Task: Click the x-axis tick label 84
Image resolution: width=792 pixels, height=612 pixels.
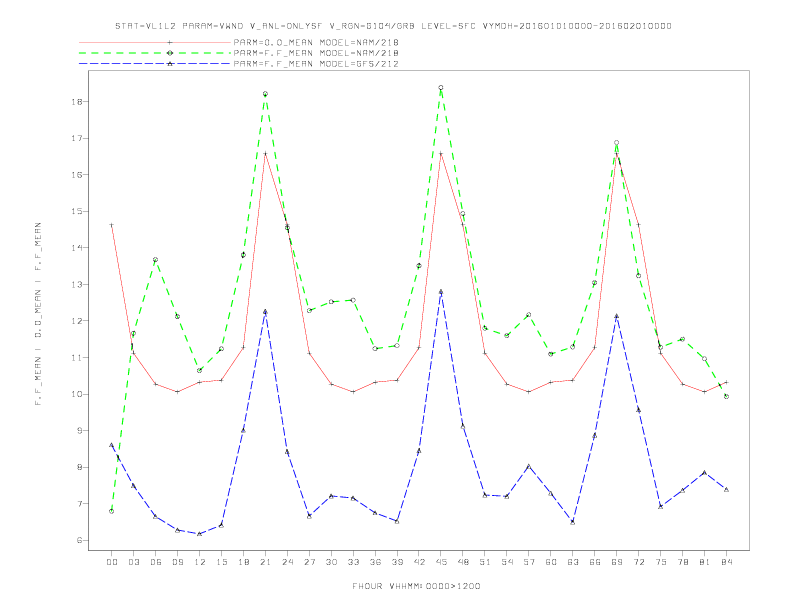Action: (x=726, y=562)
